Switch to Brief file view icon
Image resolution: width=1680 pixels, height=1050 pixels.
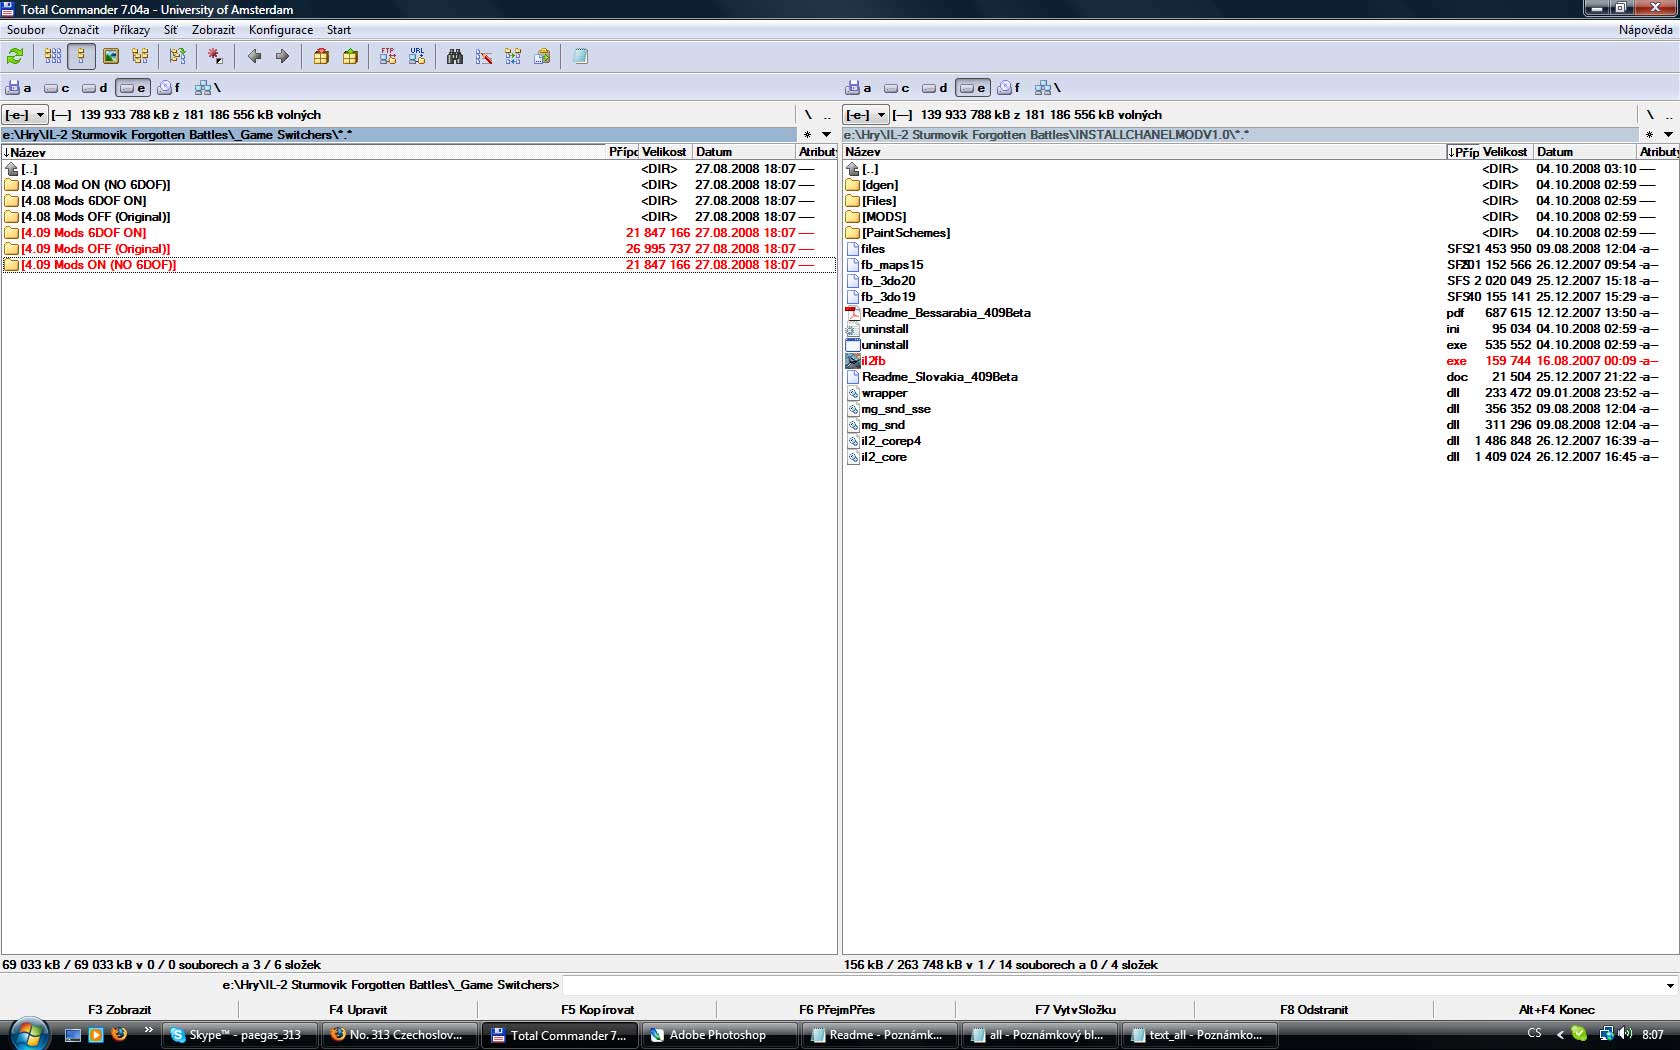tap(53, 57)
